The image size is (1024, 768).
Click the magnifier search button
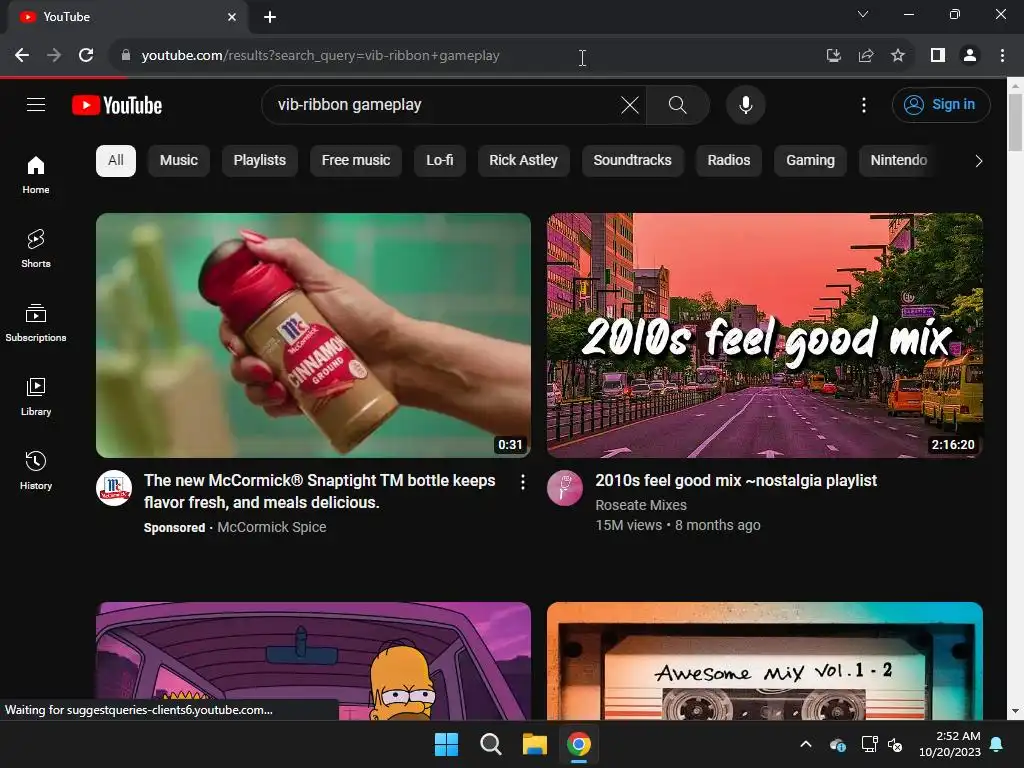[678, 104]
